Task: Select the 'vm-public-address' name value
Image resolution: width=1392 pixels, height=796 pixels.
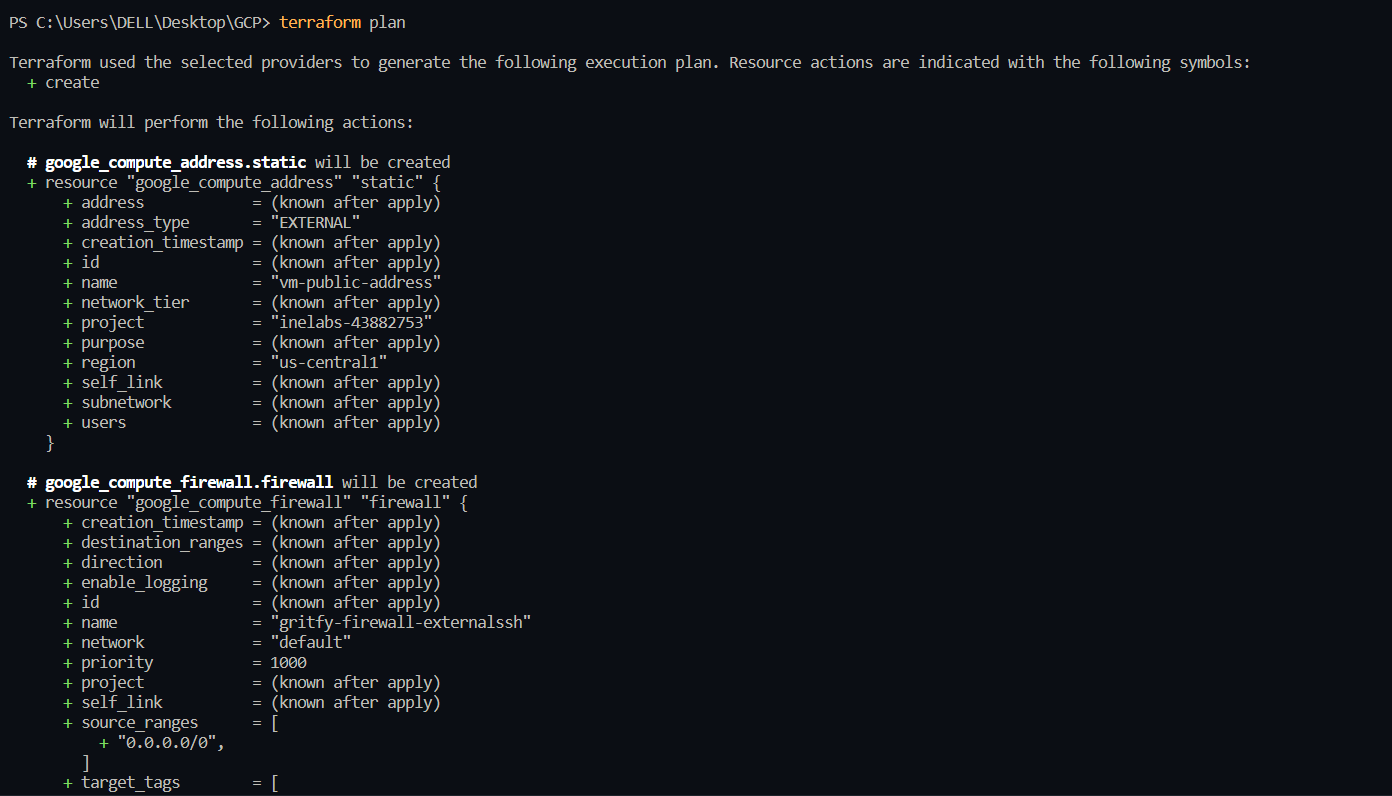Action: (x=356, y=282)
